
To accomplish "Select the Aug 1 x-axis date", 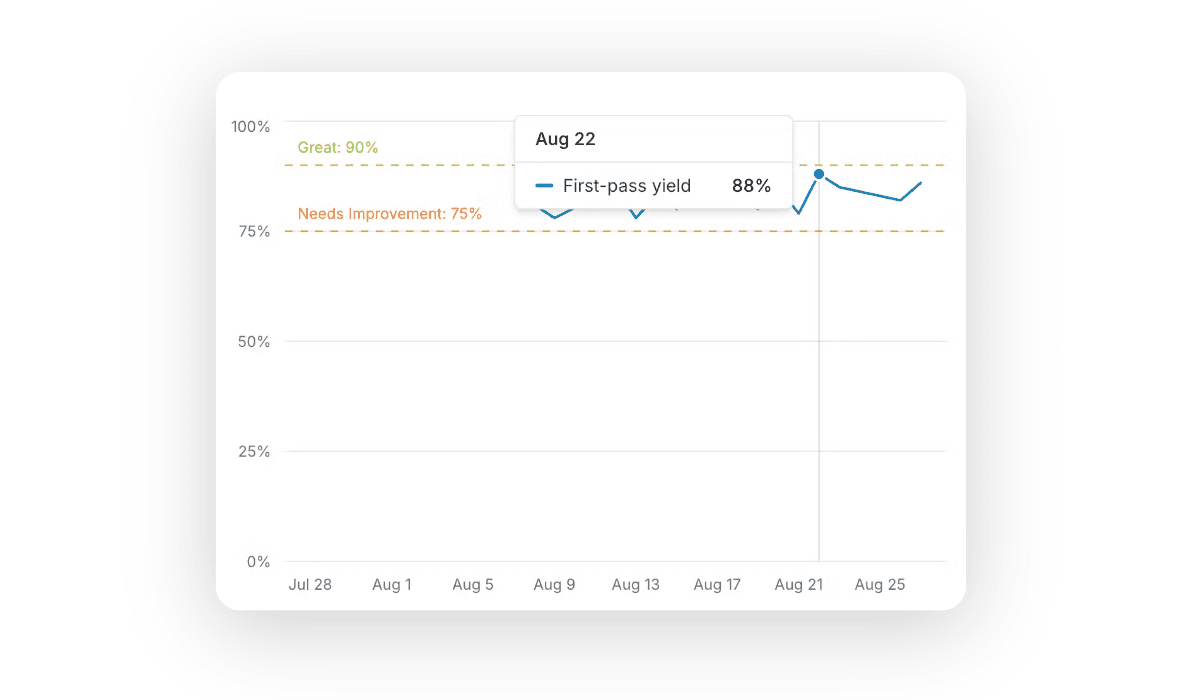I will (392, 585).
